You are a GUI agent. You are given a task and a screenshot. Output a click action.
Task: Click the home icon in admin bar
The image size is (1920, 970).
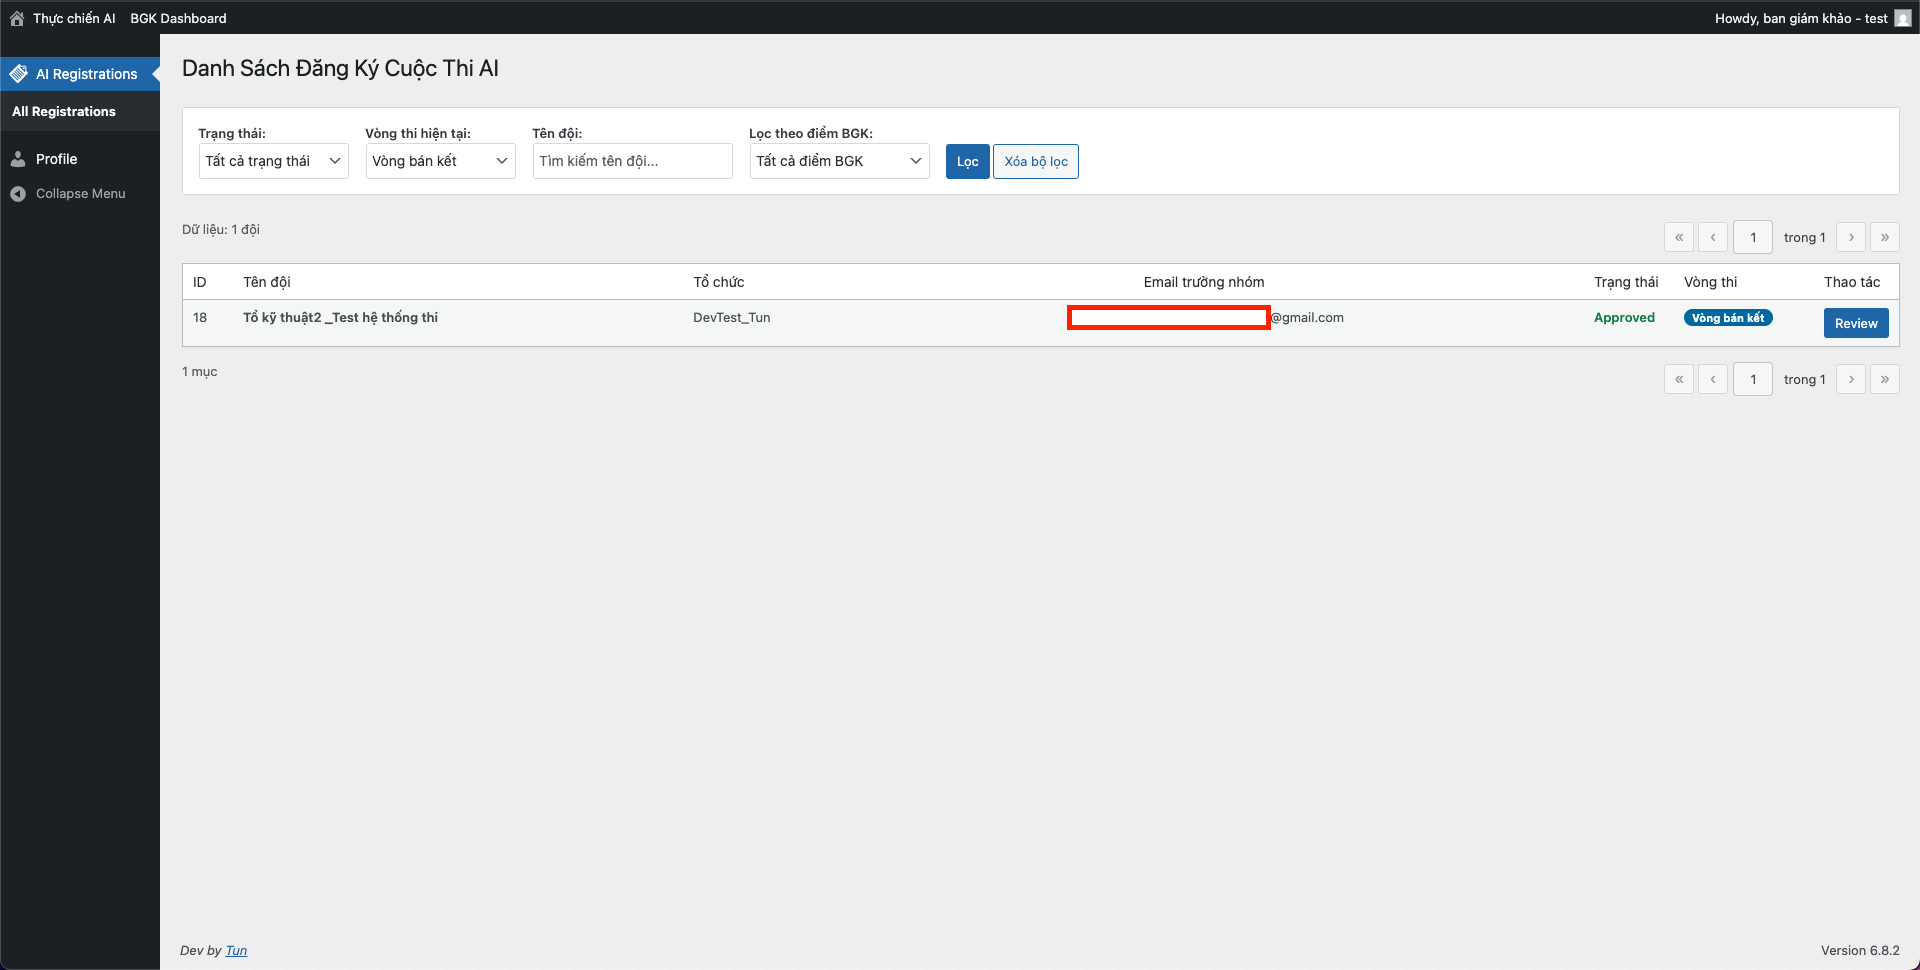pyautogui.click(x=17, y=18)
